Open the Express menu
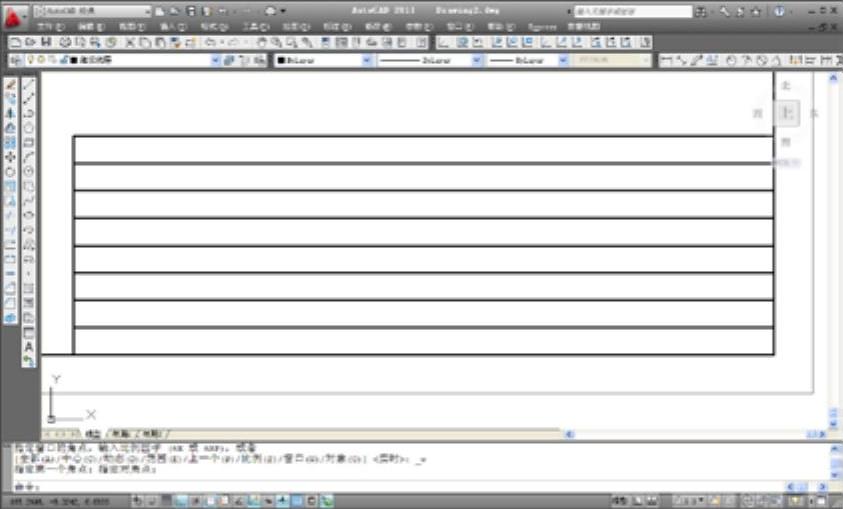Image resolution: width=843 pixels, height=509 pixels. coord(542,26)
